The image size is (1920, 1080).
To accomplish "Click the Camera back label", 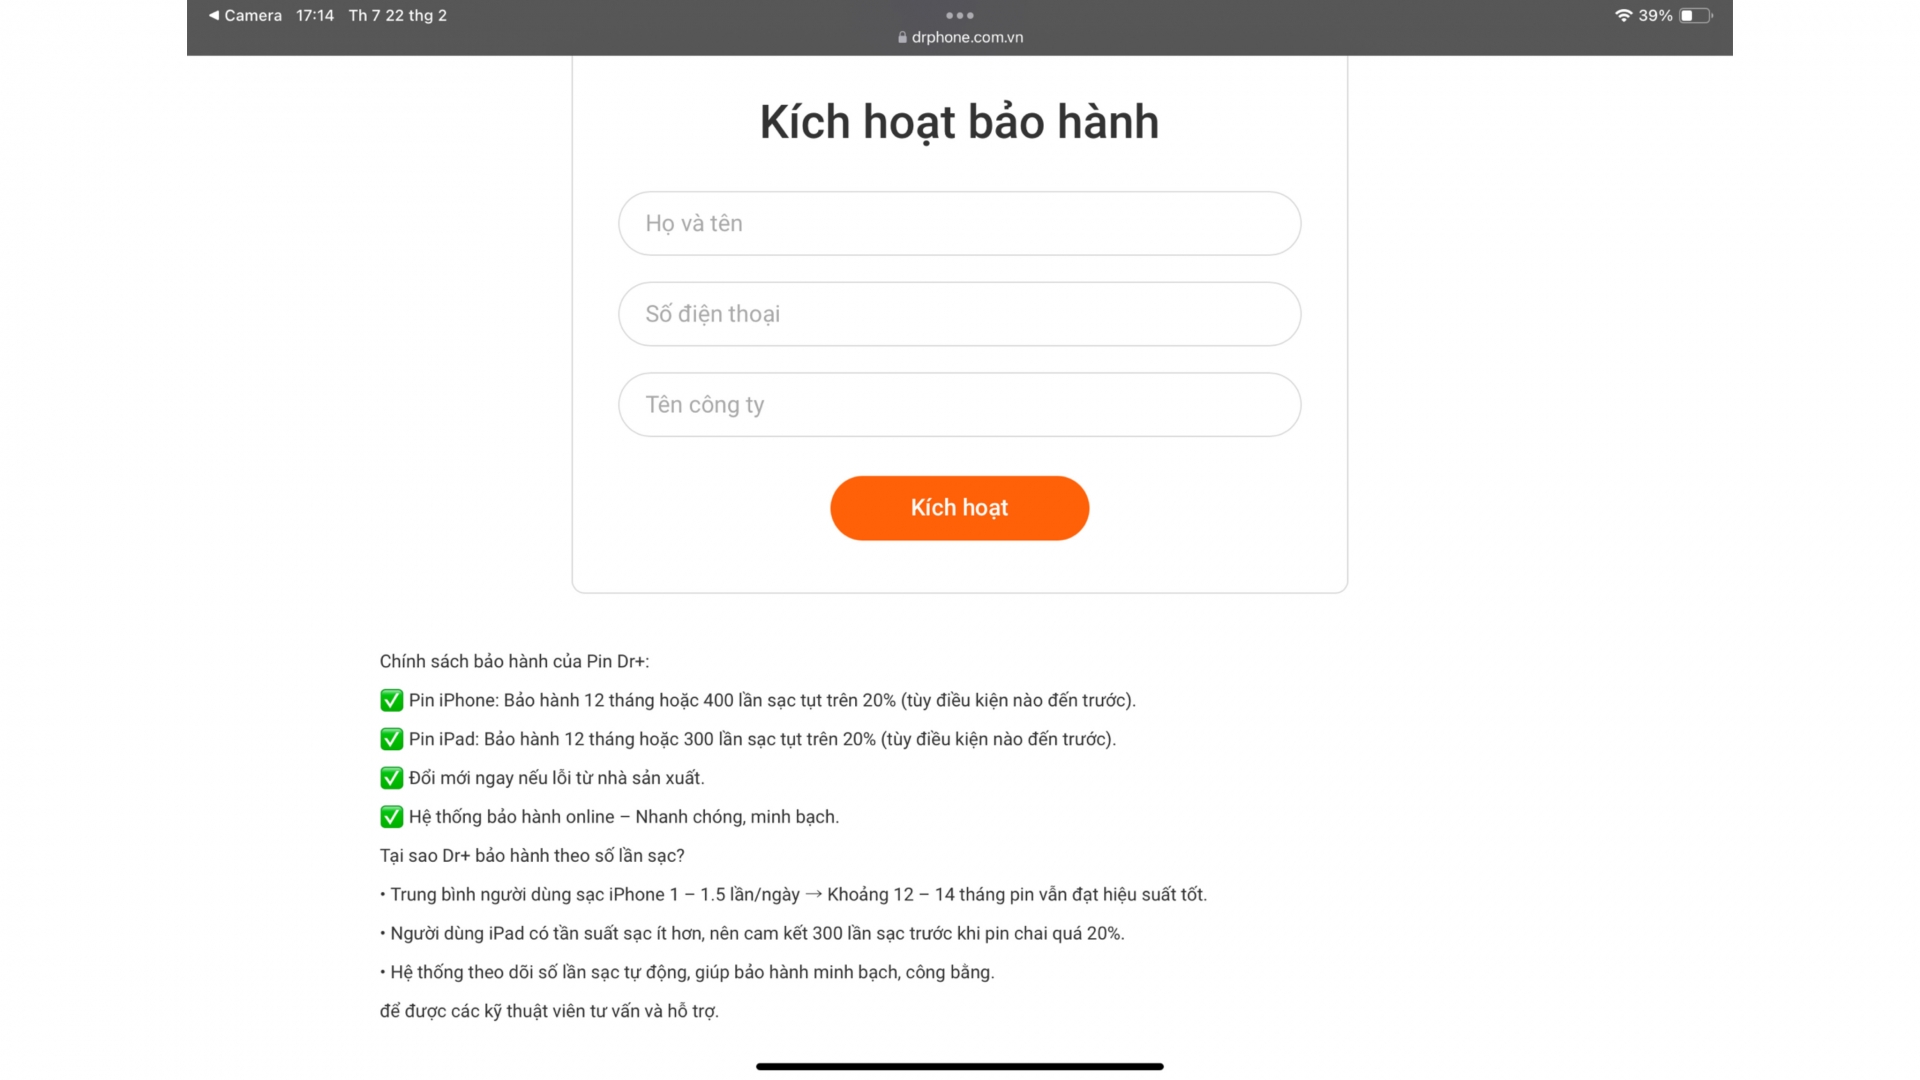I will coord(253,15).
